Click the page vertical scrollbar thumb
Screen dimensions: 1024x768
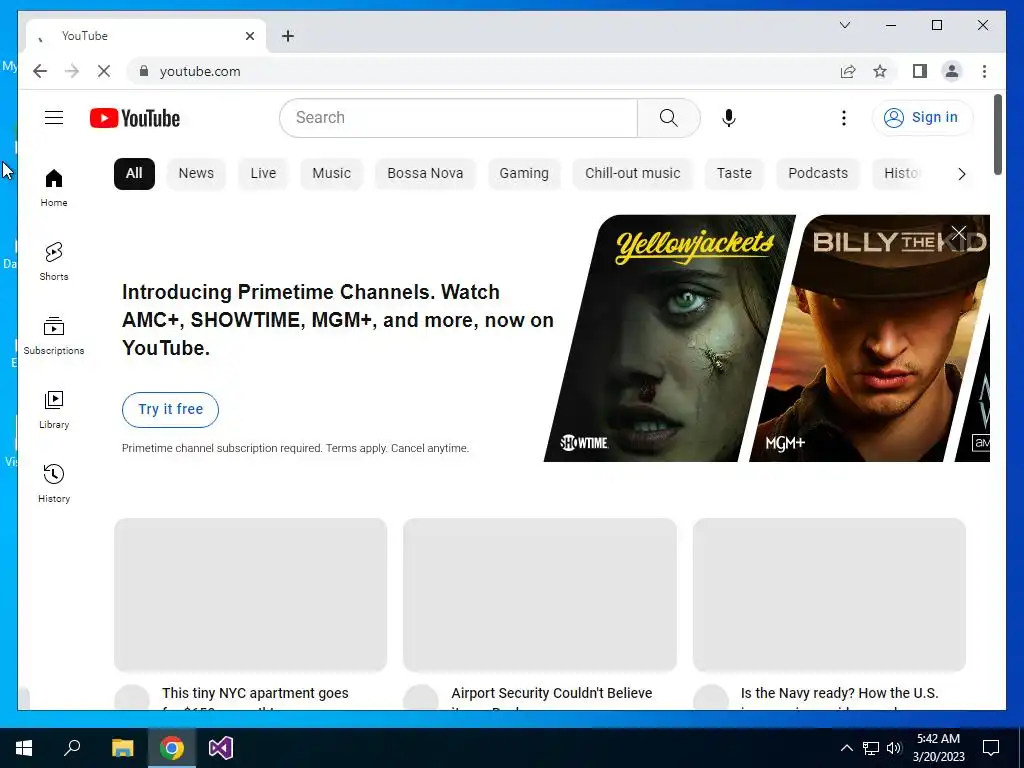(997, 135)
